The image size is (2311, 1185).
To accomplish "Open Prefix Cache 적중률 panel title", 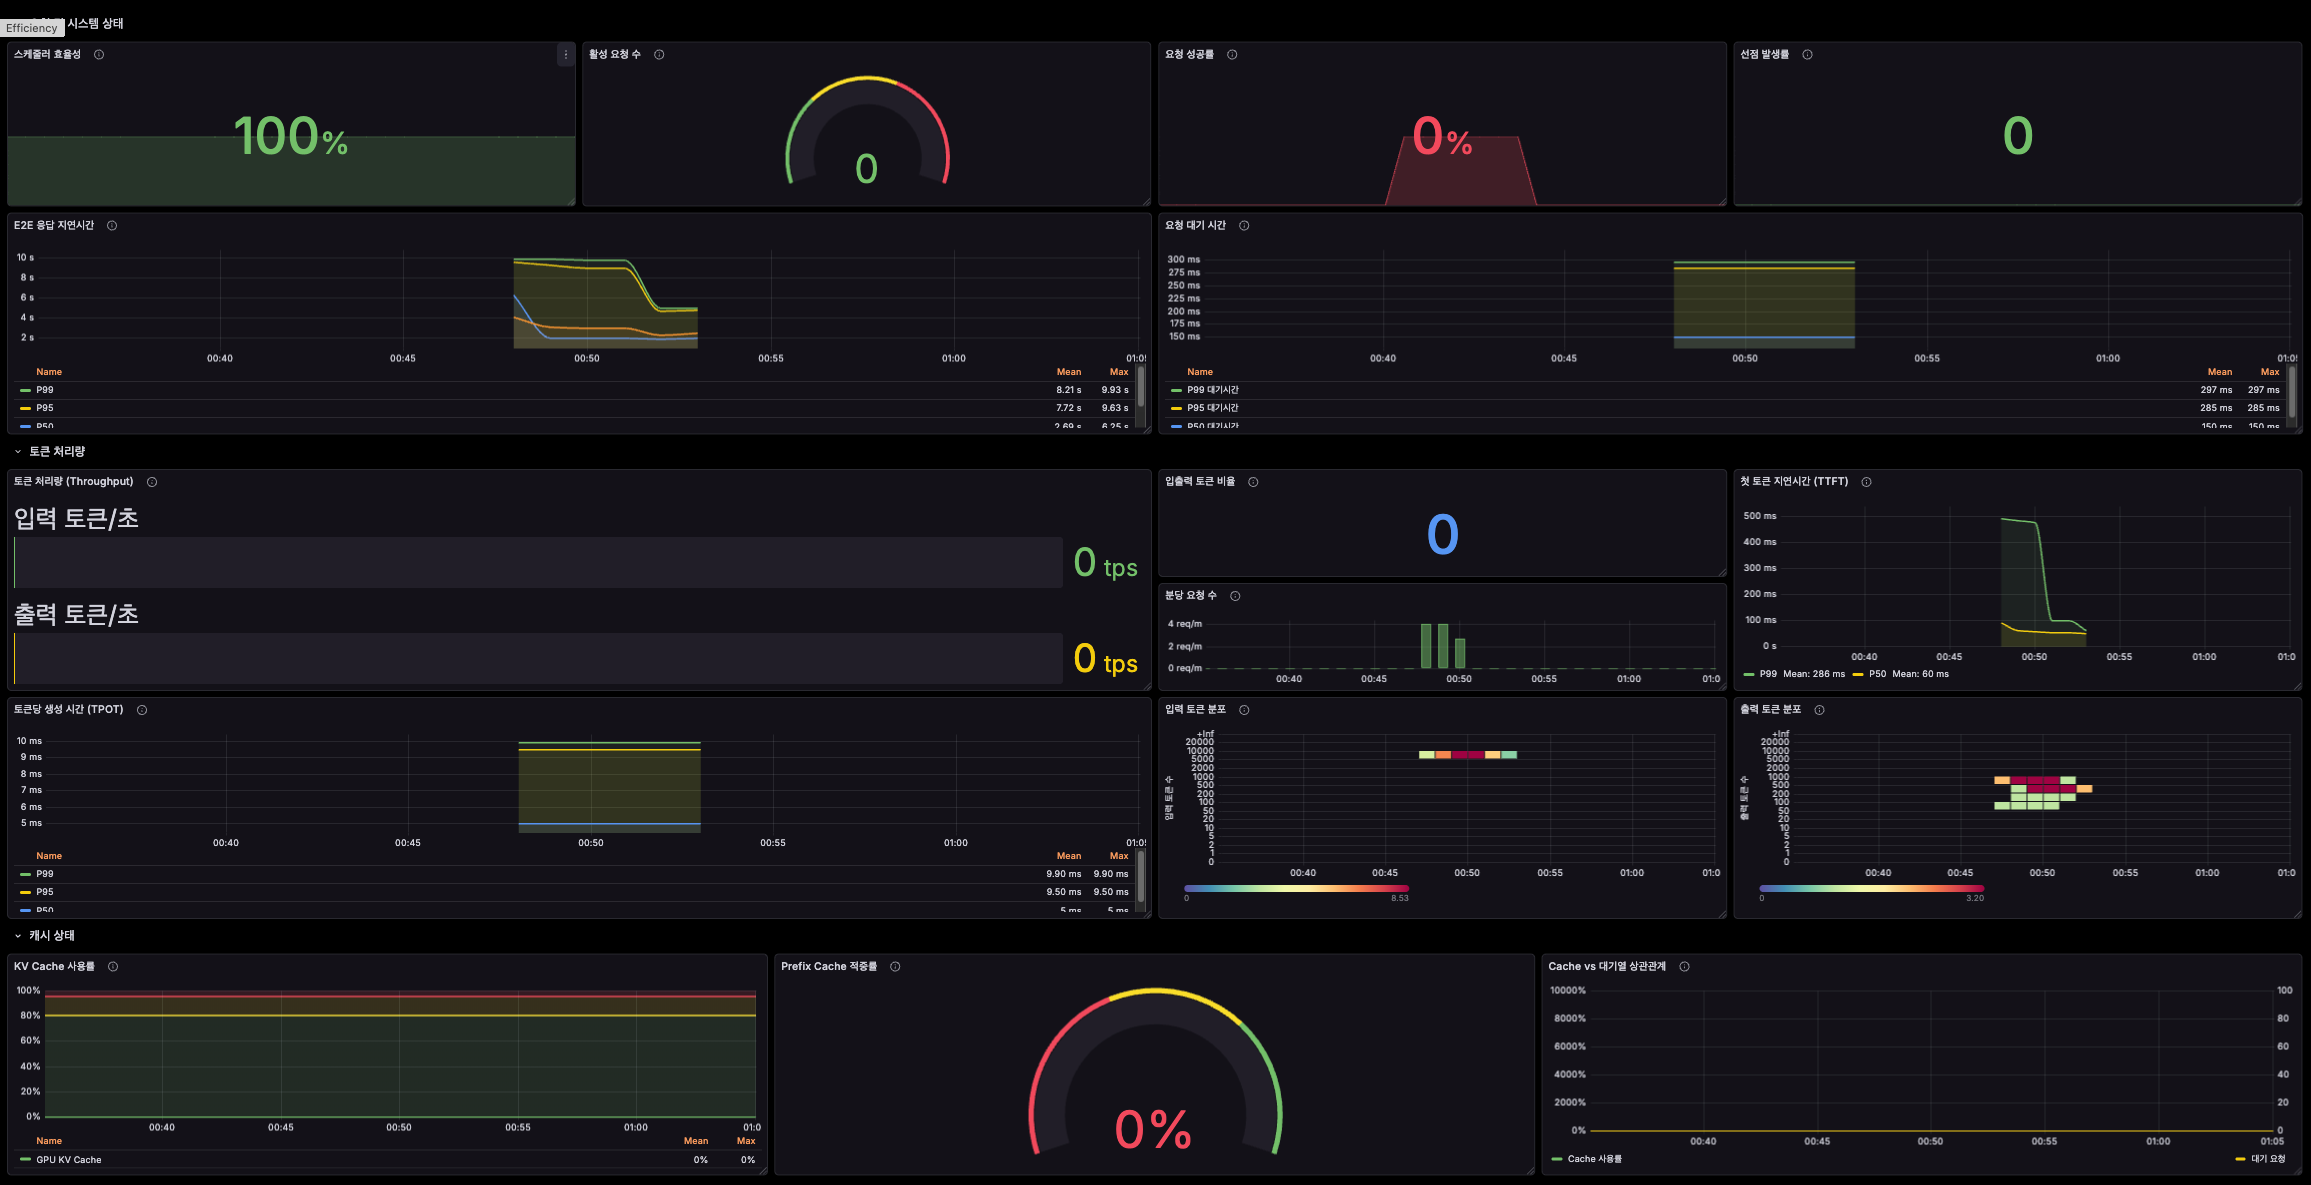I will click(829, 967).
